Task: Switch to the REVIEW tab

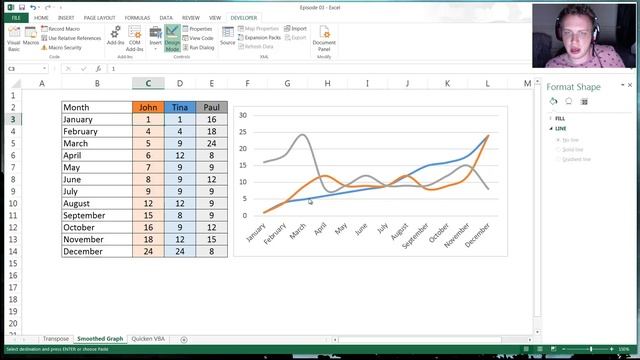Action: pos(191,18)
